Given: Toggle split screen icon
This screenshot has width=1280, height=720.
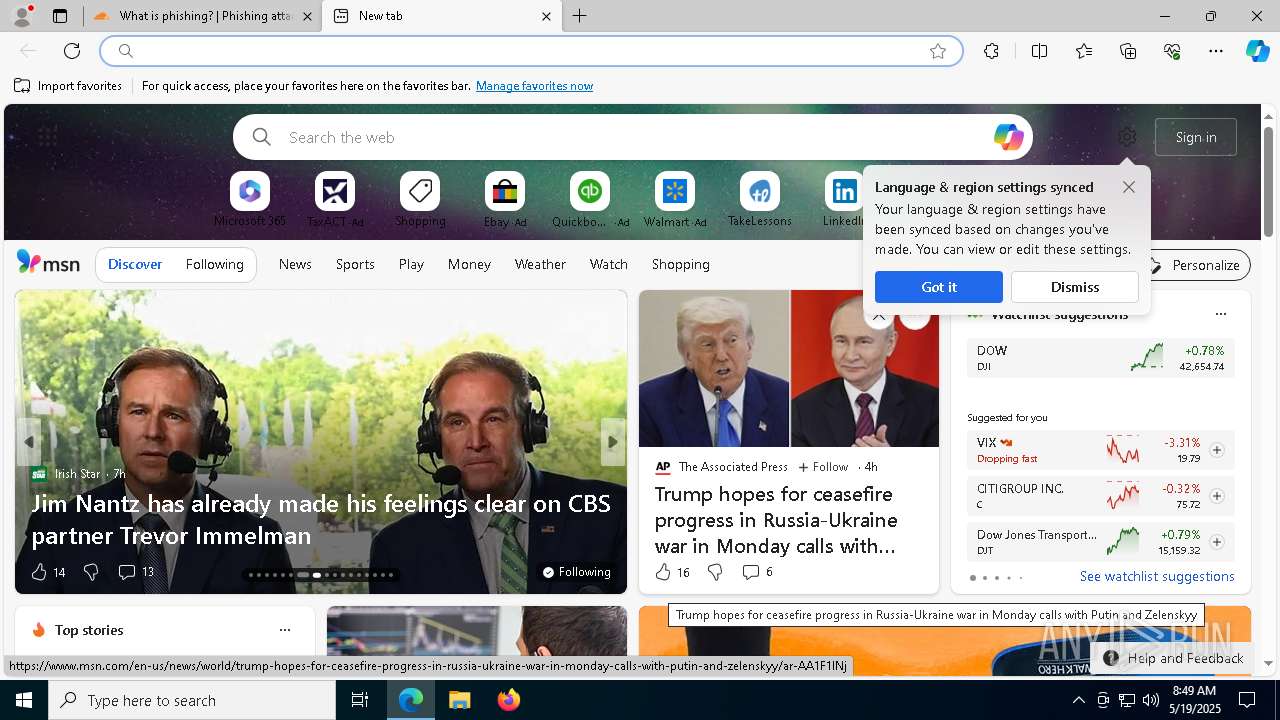Looking at the screenshot, I should pos(1039,51).
